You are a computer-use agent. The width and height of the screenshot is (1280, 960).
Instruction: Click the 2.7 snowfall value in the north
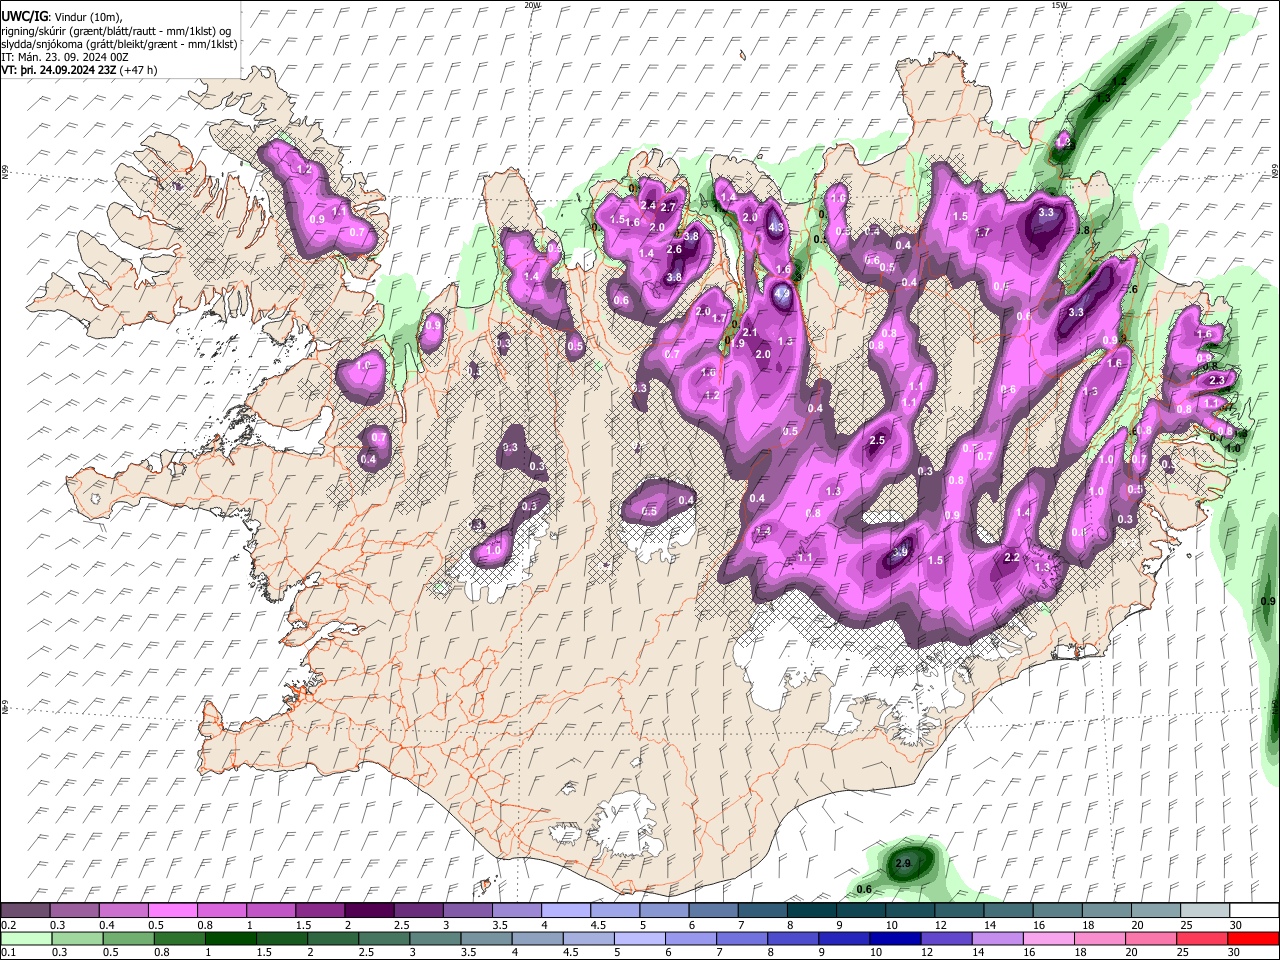pyautogui.click(x=669, y=207)
